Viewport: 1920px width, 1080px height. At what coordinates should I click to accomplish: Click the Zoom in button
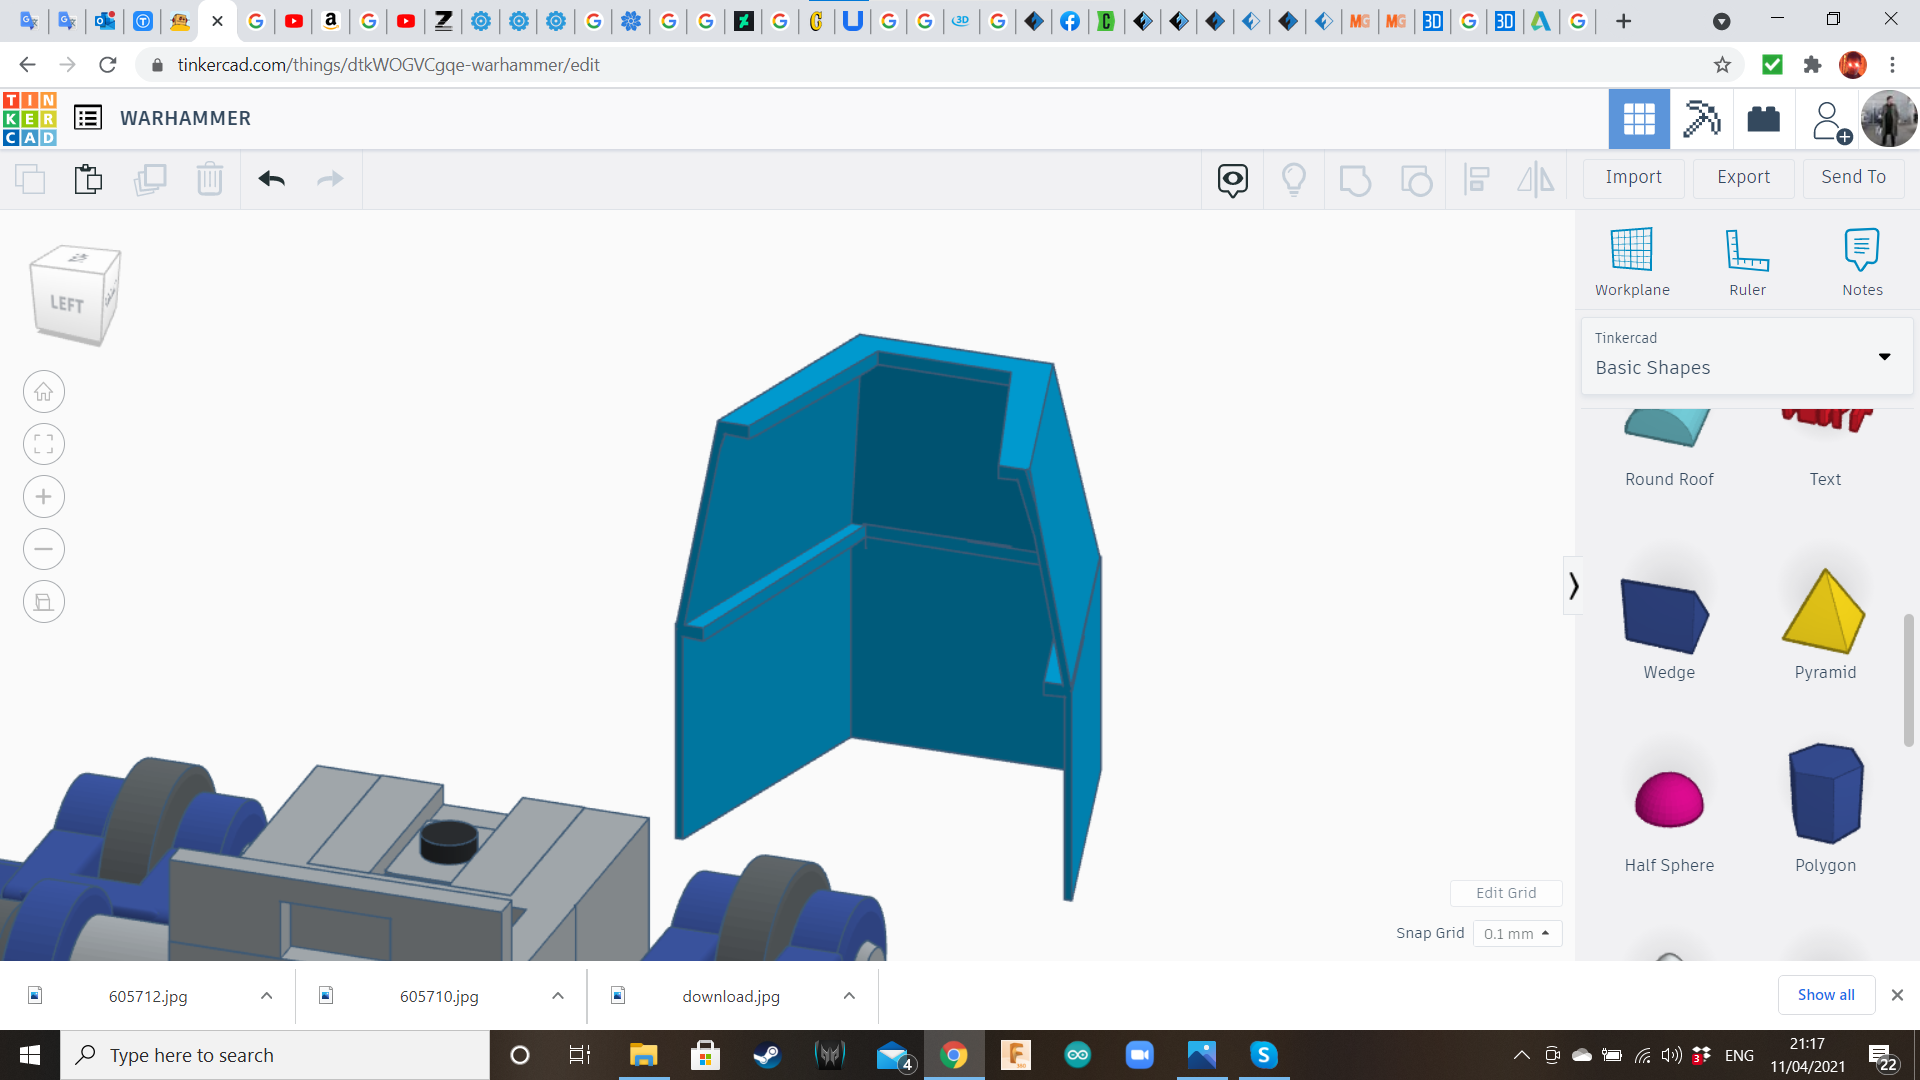[x=44, y=497]
